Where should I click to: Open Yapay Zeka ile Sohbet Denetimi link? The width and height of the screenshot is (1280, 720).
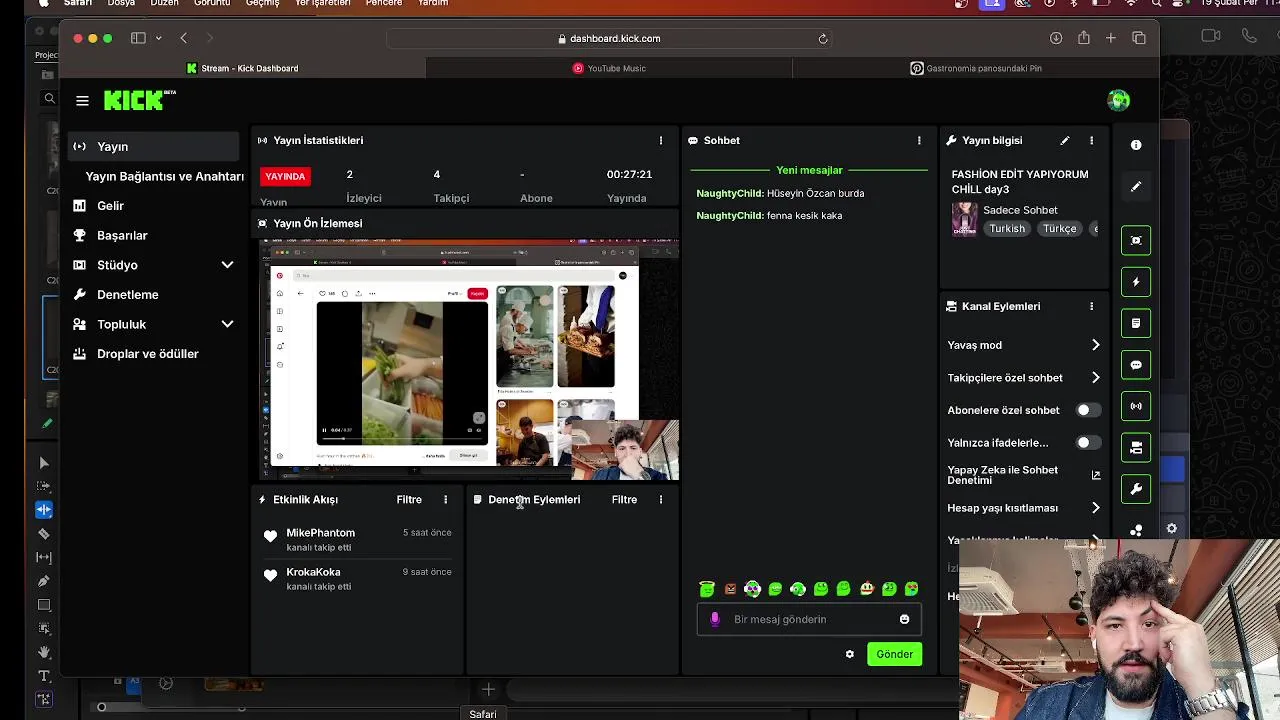(1024, 475)
